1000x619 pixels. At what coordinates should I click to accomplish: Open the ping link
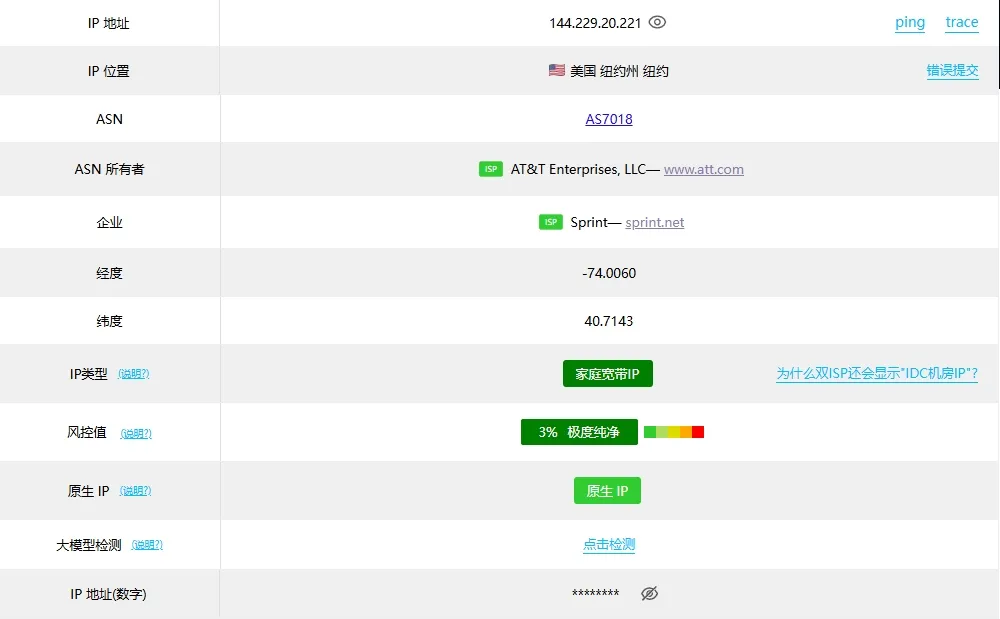point(909,23)
